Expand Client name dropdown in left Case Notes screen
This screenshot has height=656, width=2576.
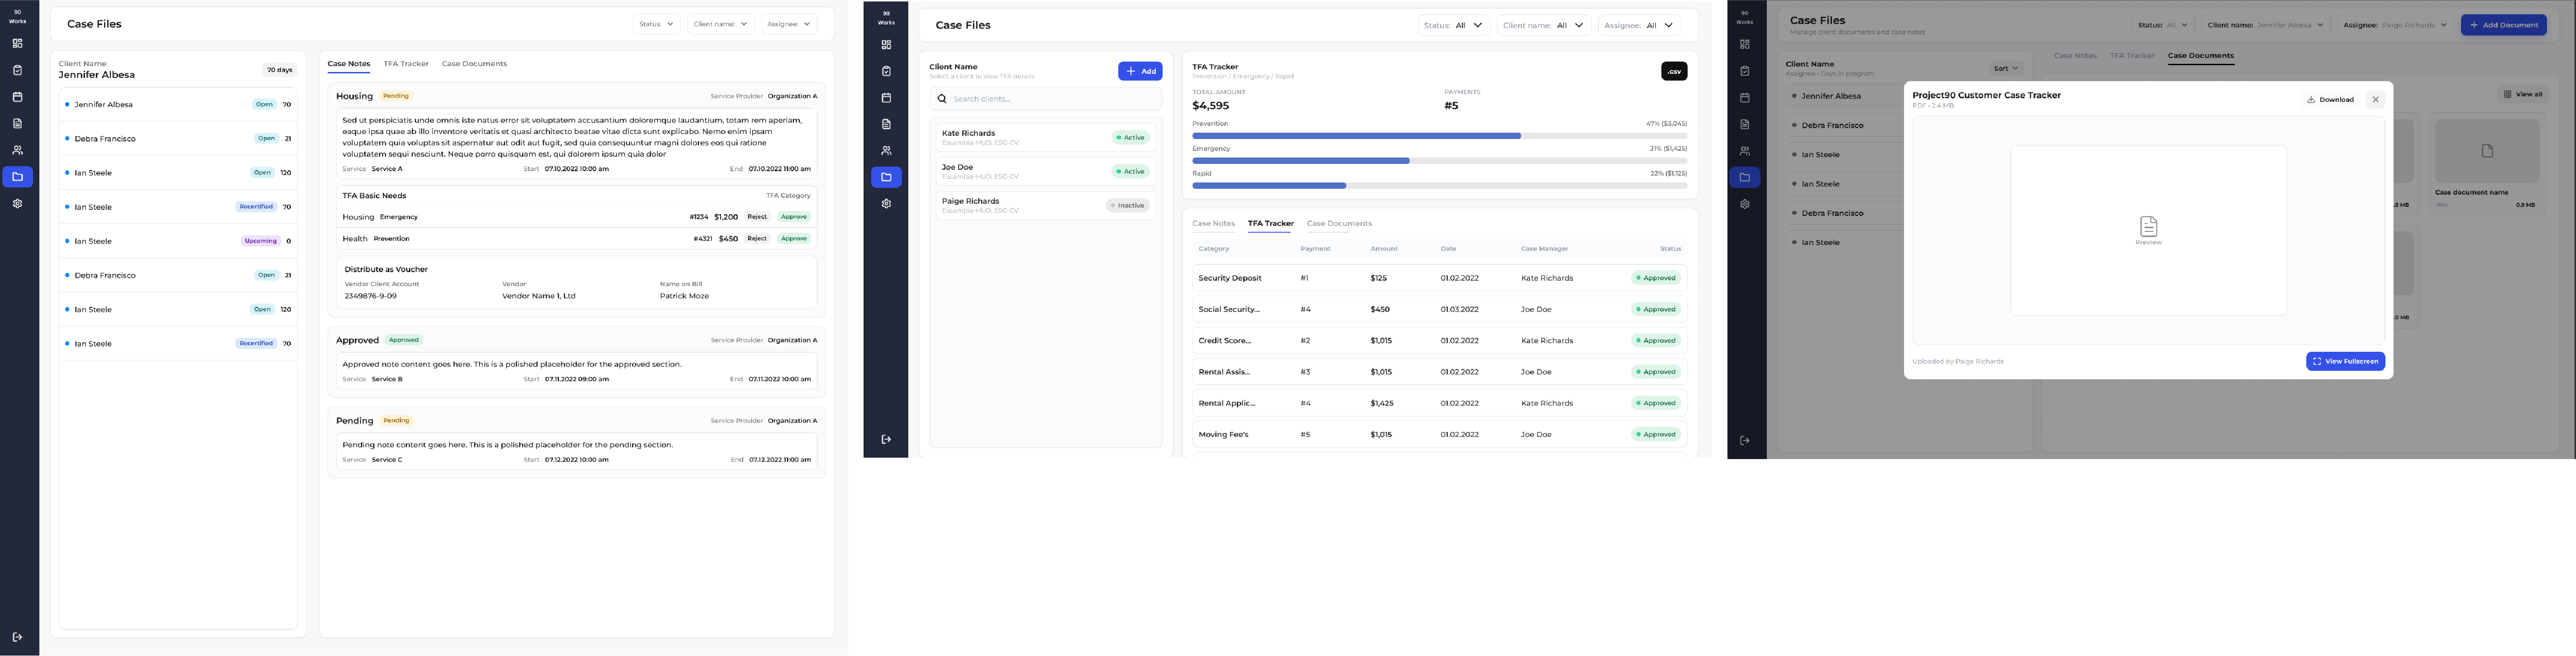point(721,24)
